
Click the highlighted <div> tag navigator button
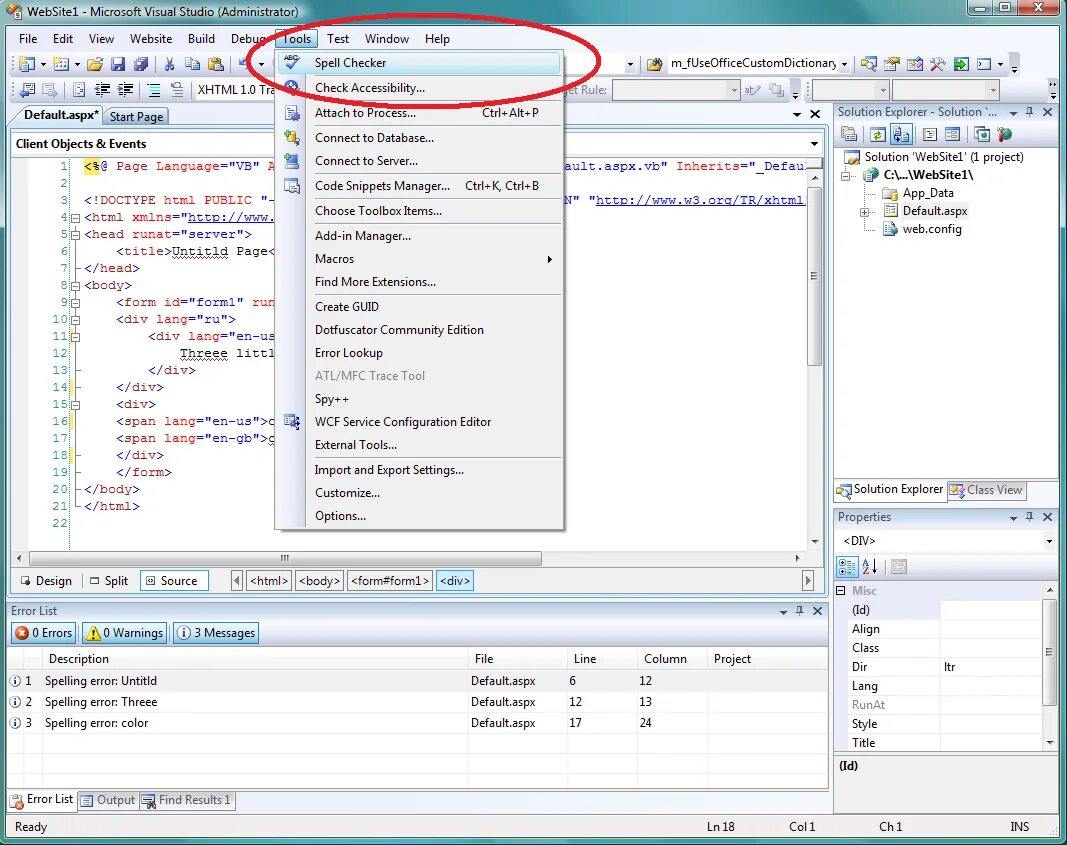pos(455,580)
